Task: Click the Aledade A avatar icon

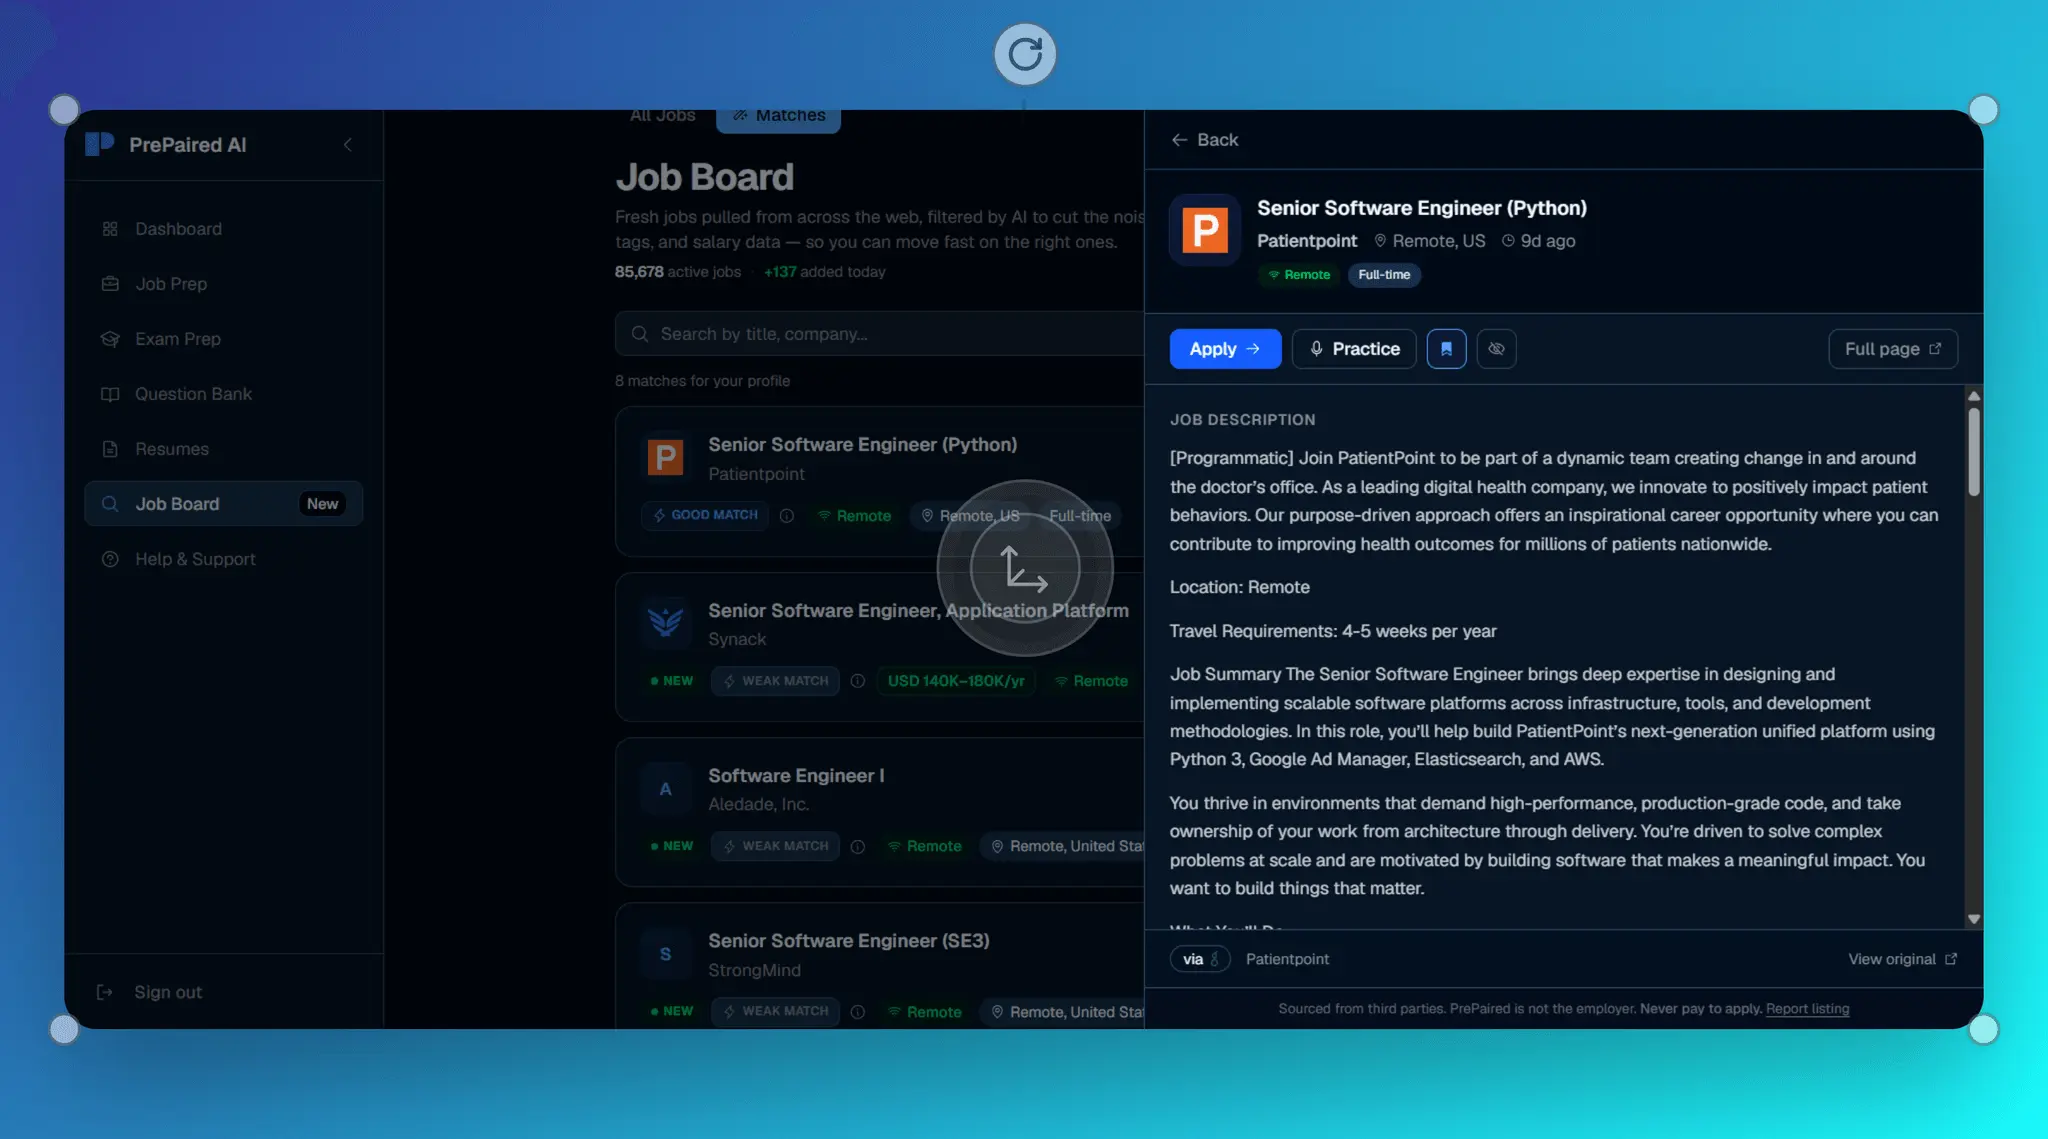Action: coord(665,789)
